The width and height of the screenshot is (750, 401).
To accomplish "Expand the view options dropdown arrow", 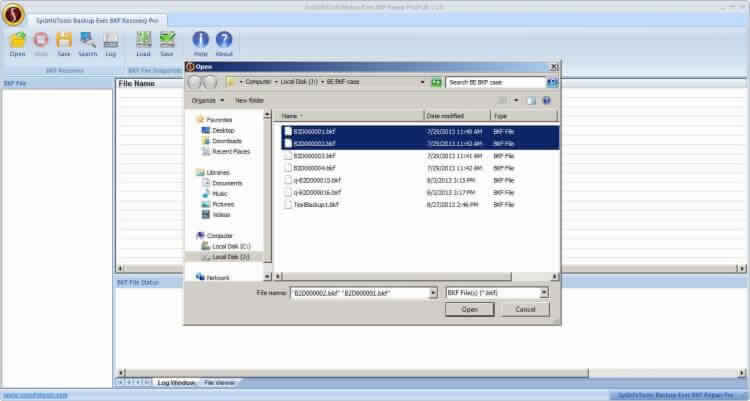I will pos(516,100).
